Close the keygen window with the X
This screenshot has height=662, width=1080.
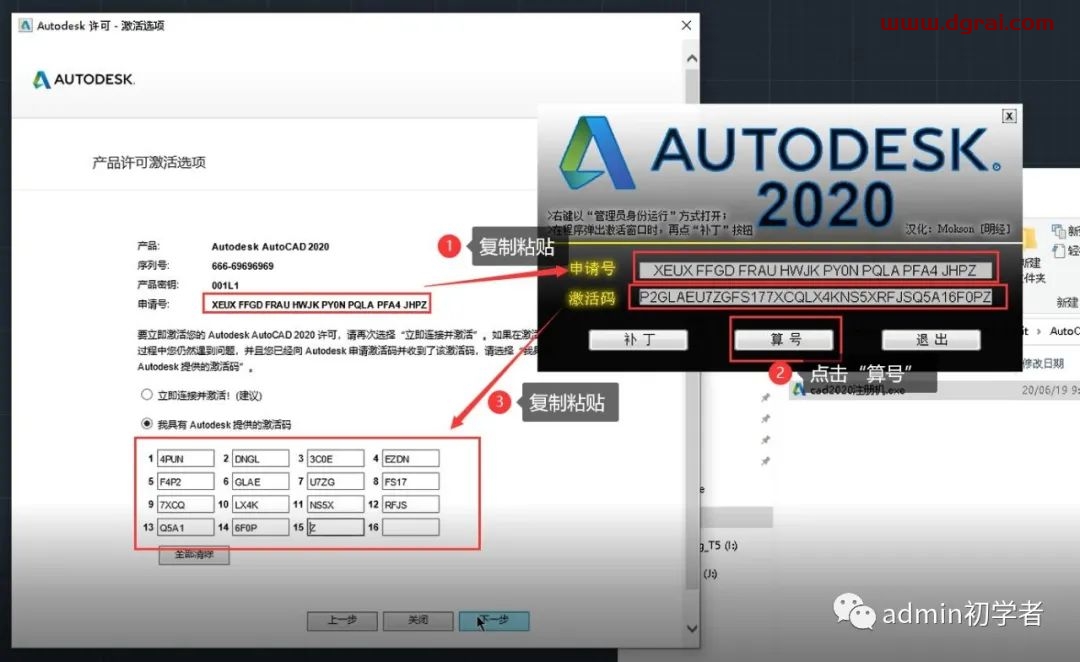(1009, 116)
